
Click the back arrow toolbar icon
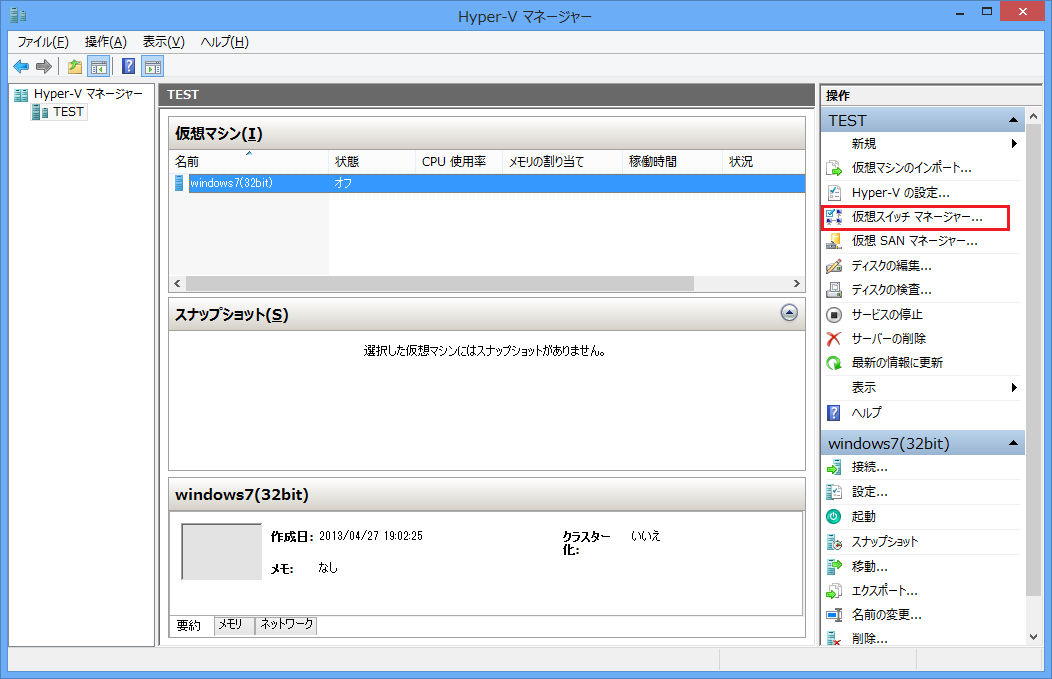[21, 66]
